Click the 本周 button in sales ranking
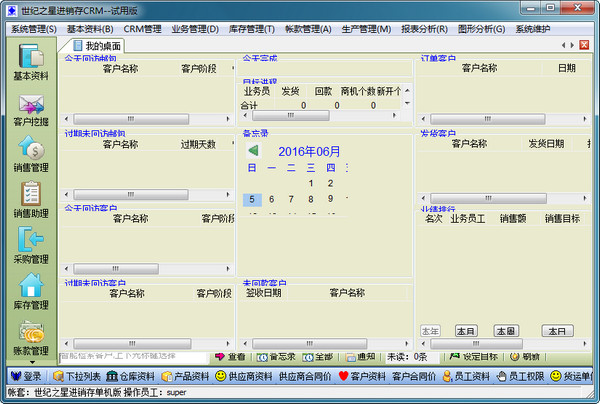 click(504, 331)
